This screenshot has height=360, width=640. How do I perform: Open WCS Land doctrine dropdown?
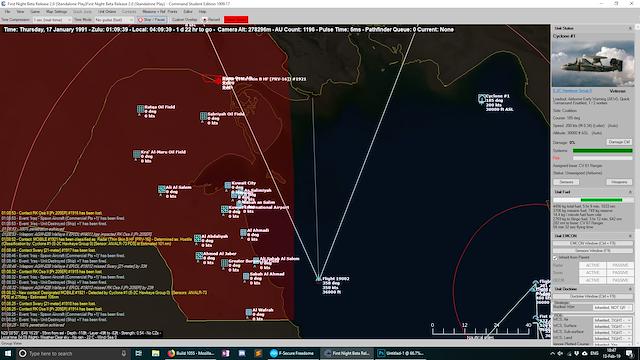[612, 338]
